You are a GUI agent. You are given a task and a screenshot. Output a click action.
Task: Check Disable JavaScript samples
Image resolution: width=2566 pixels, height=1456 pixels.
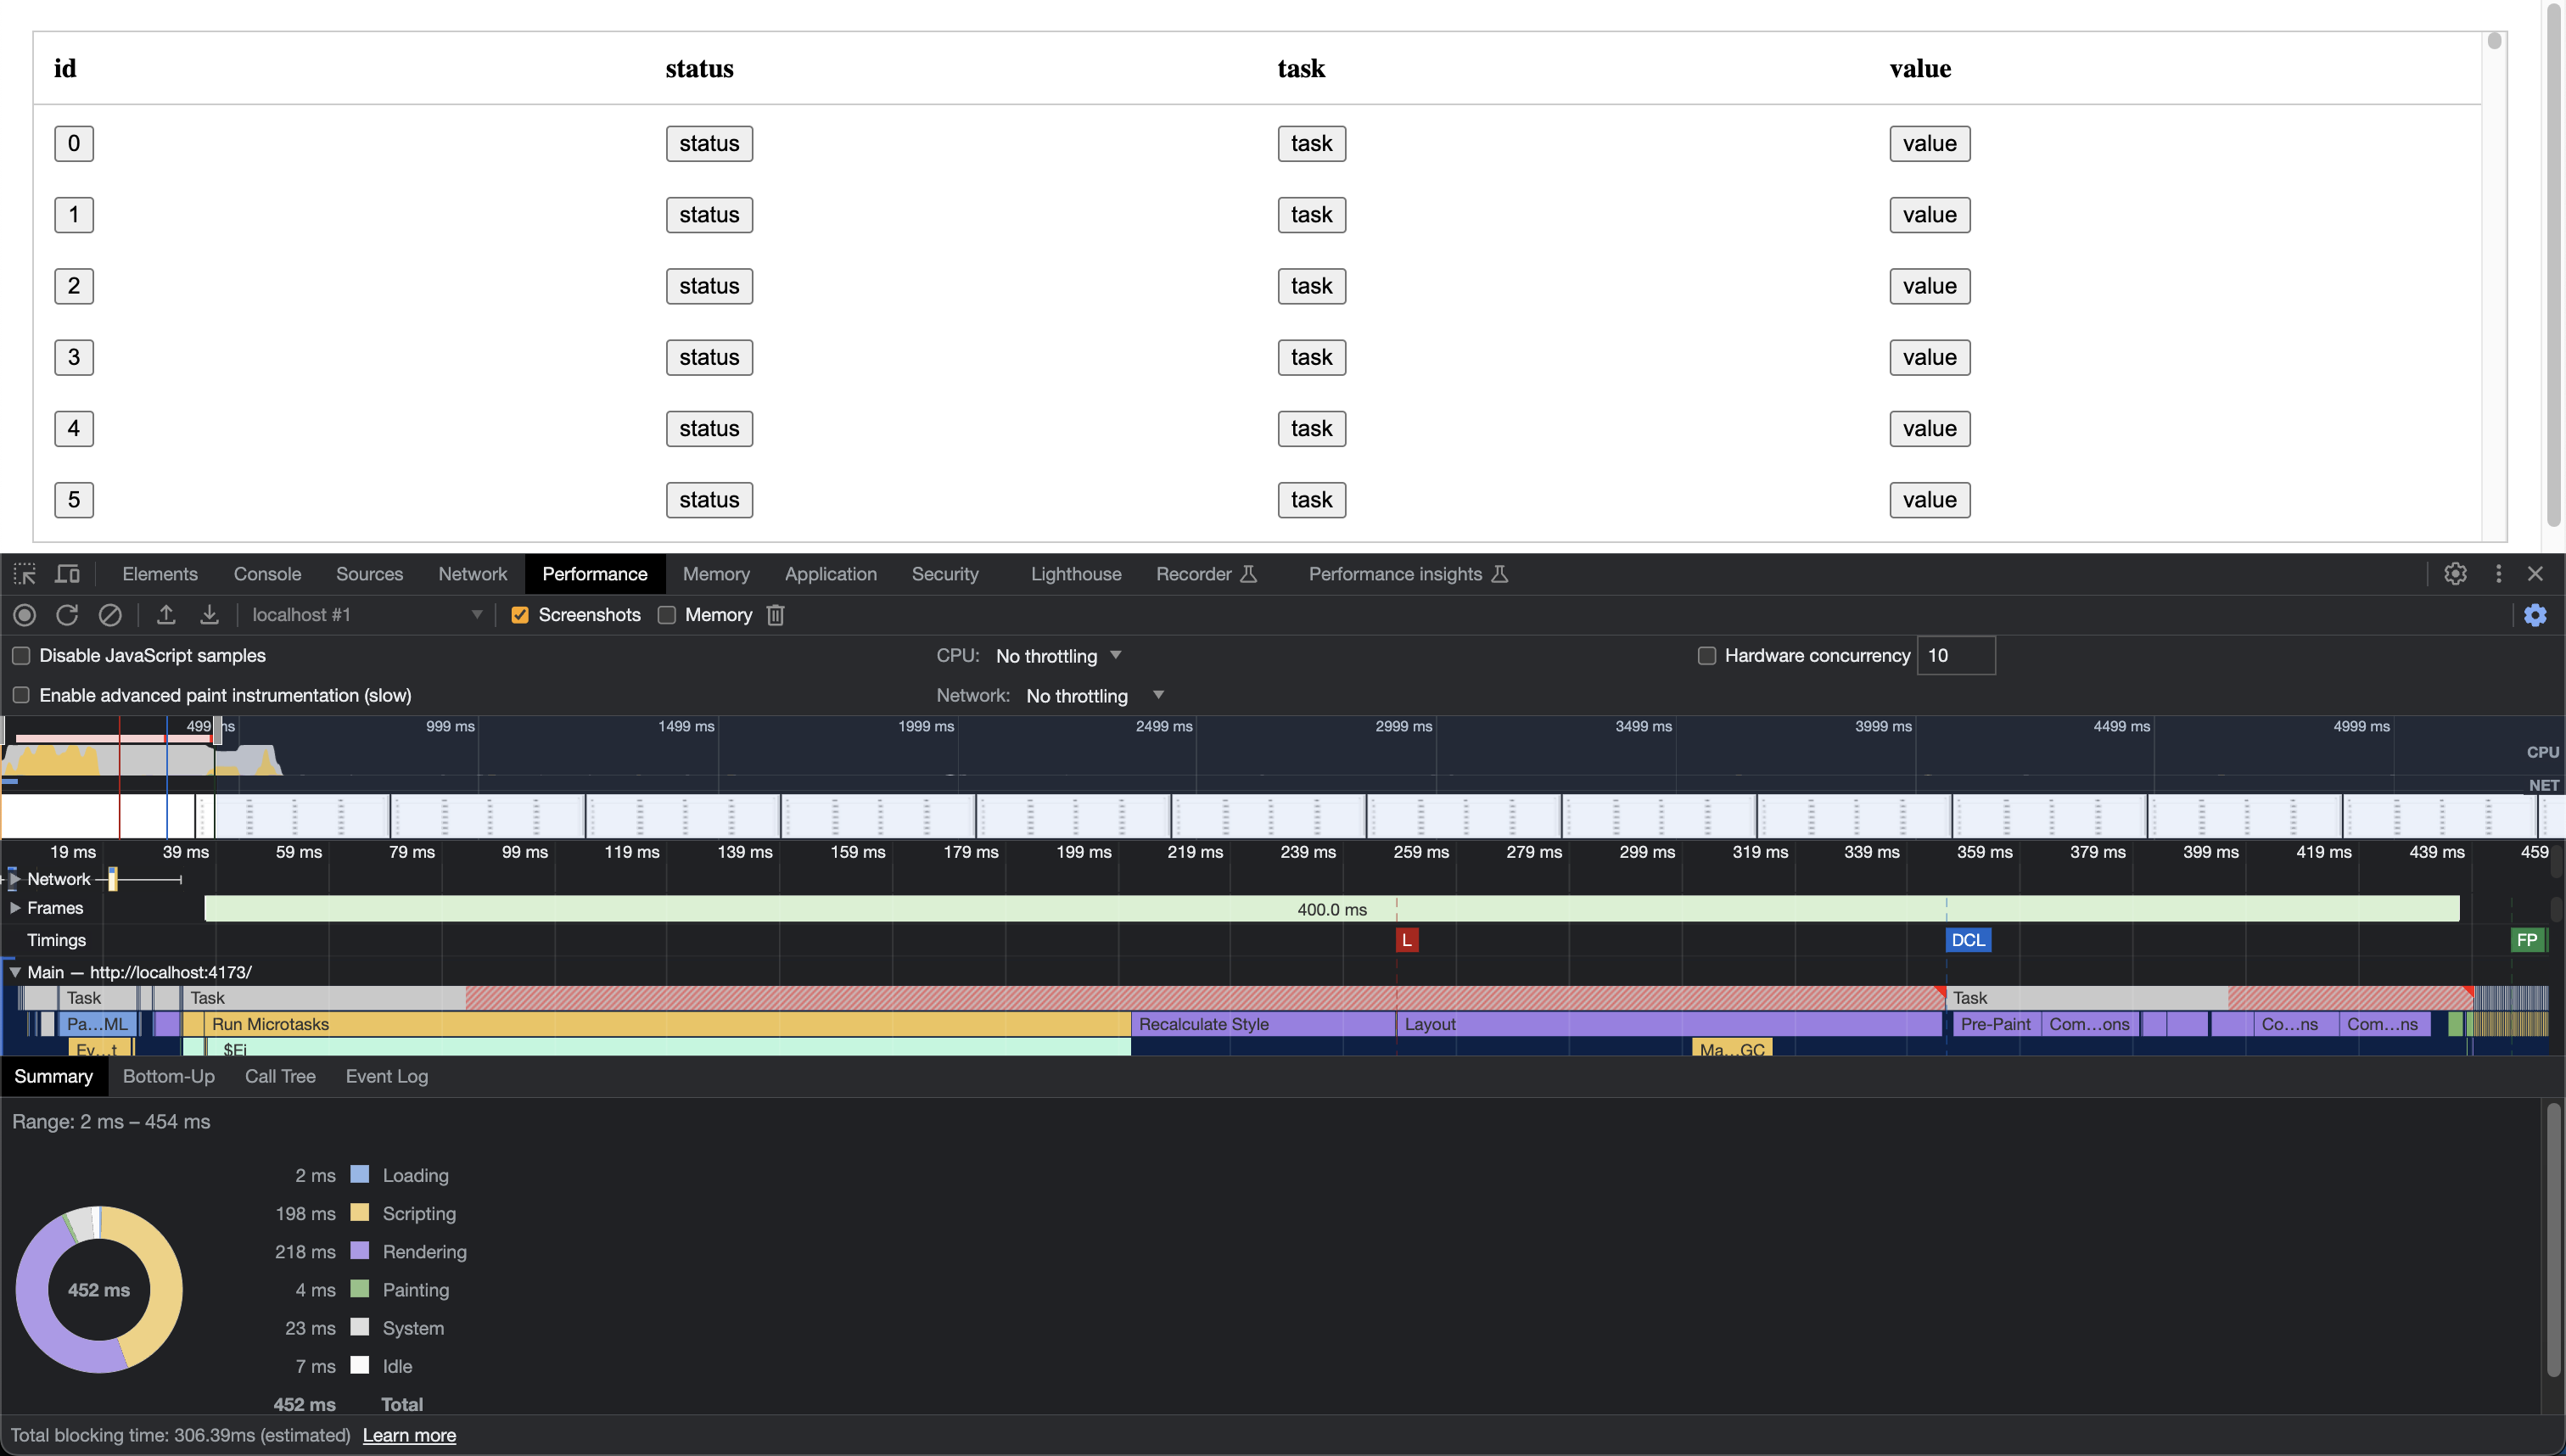click(x=21, y=656)
